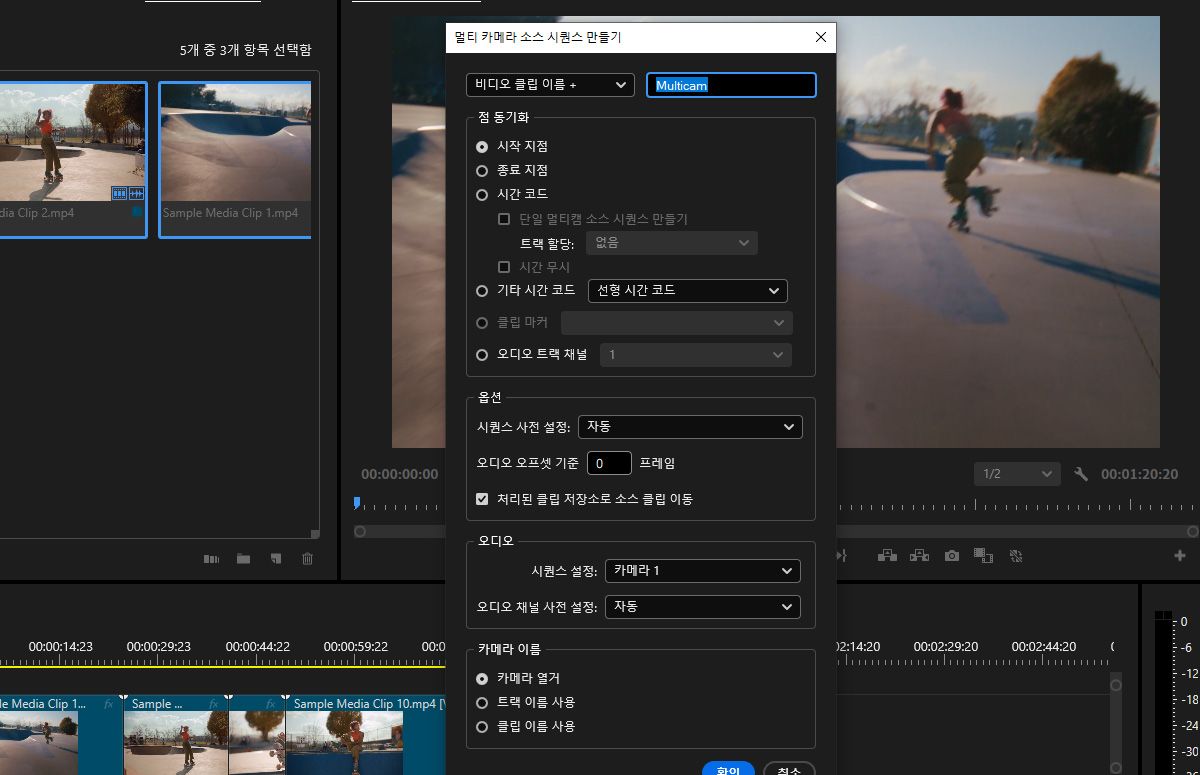Click the Global FX Mute icon

tap(1016, 556)
